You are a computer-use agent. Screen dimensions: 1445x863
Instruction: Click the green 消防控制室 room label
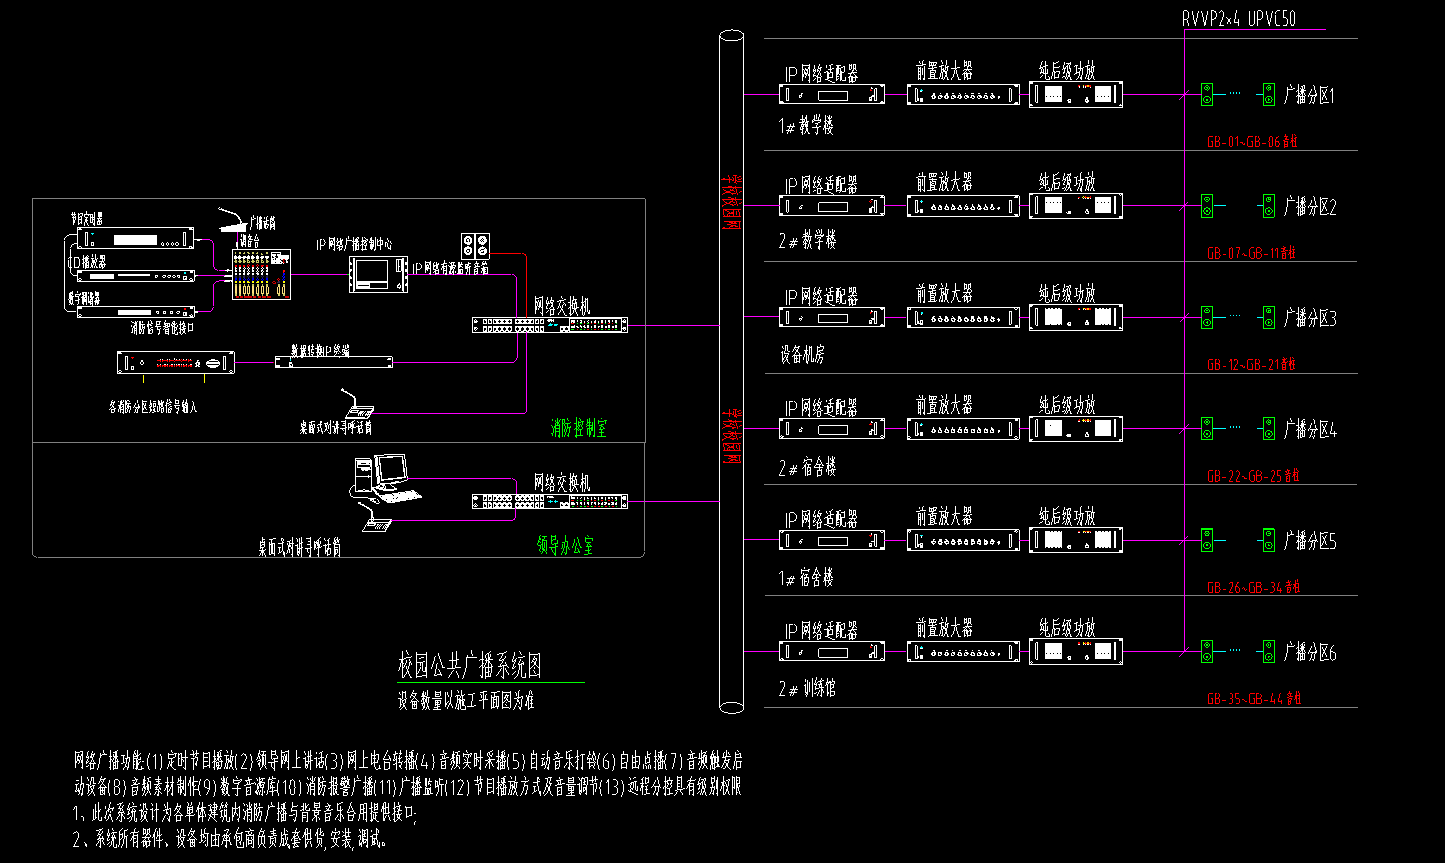click(x=578, y=429)
